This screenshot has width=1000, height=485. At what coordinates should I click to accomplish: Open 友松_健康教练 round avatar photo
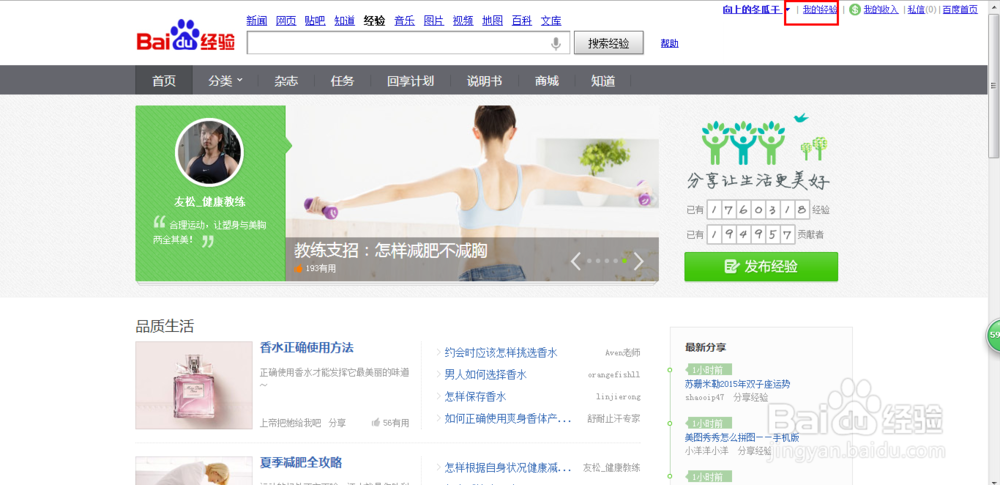[x=209, y=153]
